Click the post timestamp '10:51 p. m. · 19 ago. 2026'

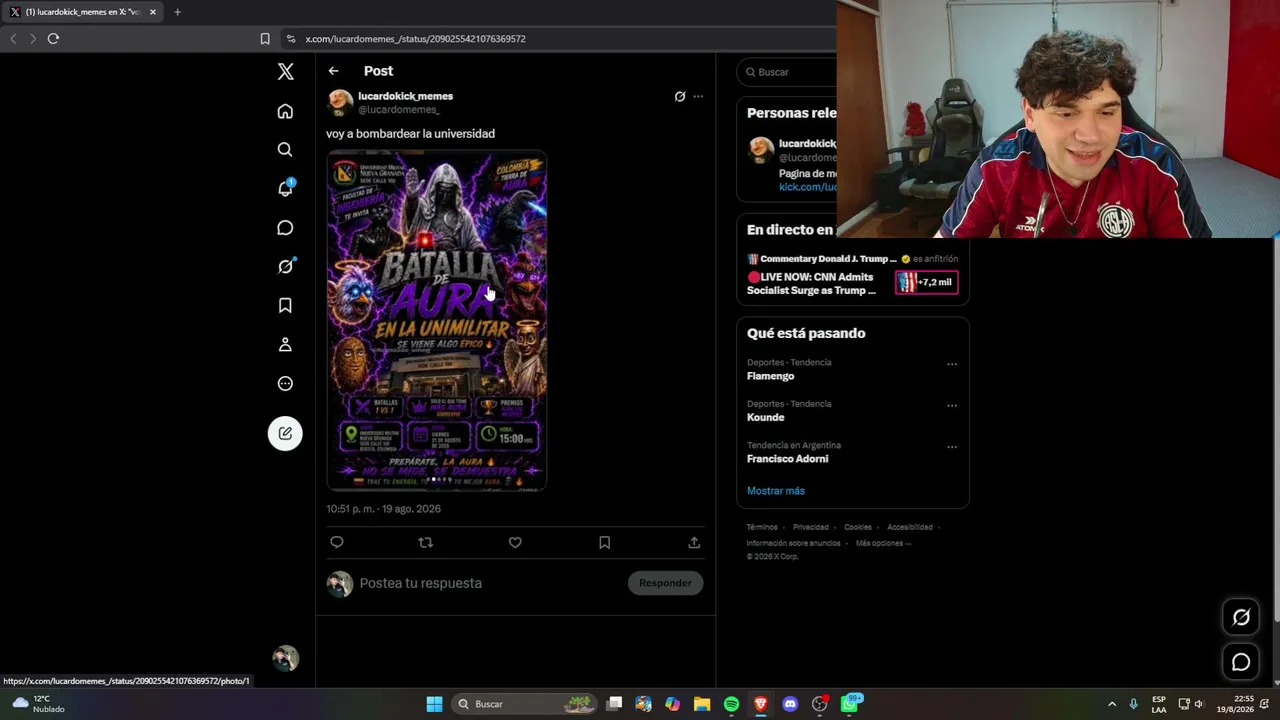click(383, 509)
